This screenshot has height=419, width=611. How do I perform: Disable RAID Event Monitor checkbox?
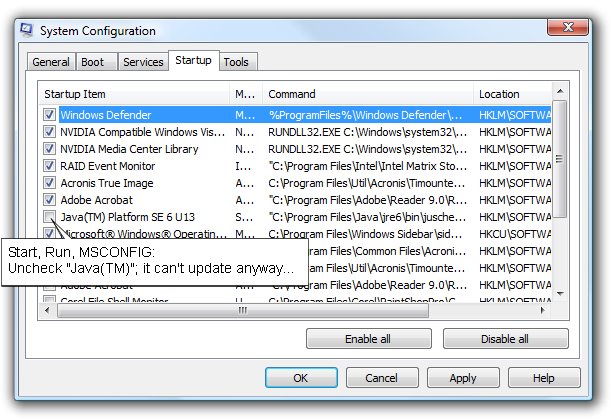click(x=49, y=166)
